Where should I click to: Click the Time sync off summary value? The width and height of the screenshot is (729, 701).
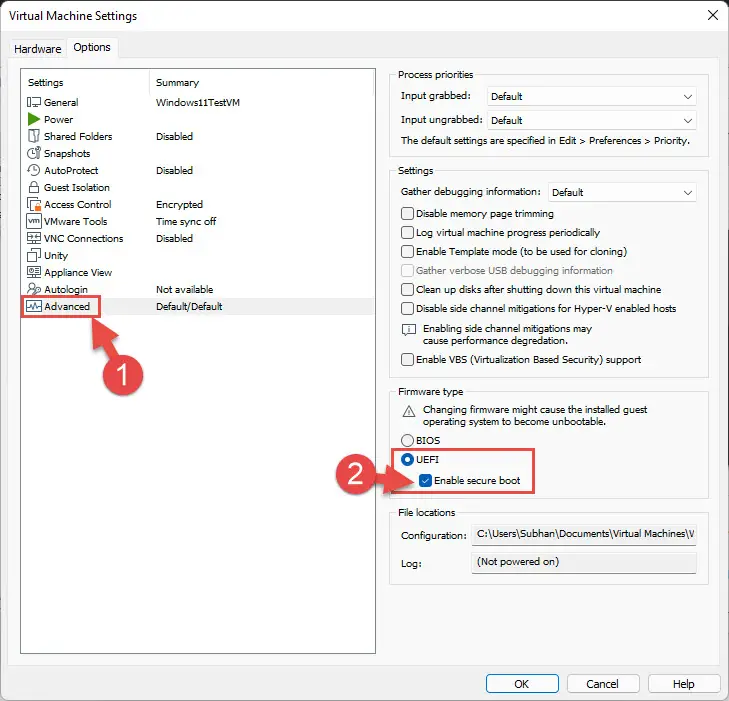point(186,221)
